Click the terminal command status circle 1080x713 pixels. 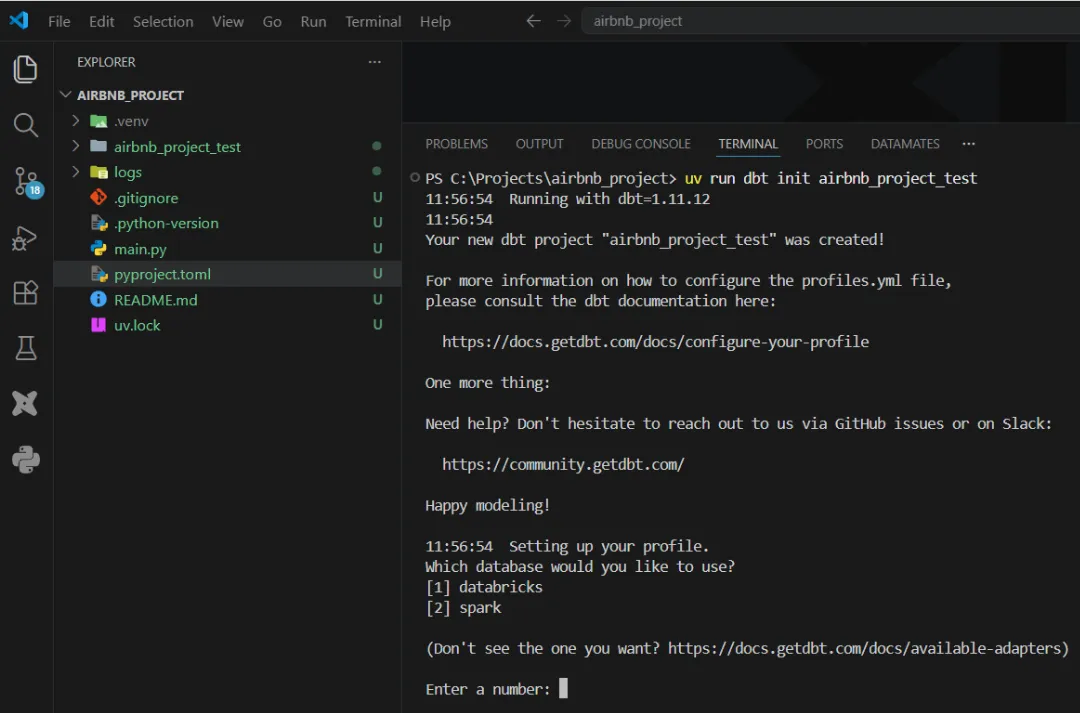pyautogui.click(x=415, y=178)
